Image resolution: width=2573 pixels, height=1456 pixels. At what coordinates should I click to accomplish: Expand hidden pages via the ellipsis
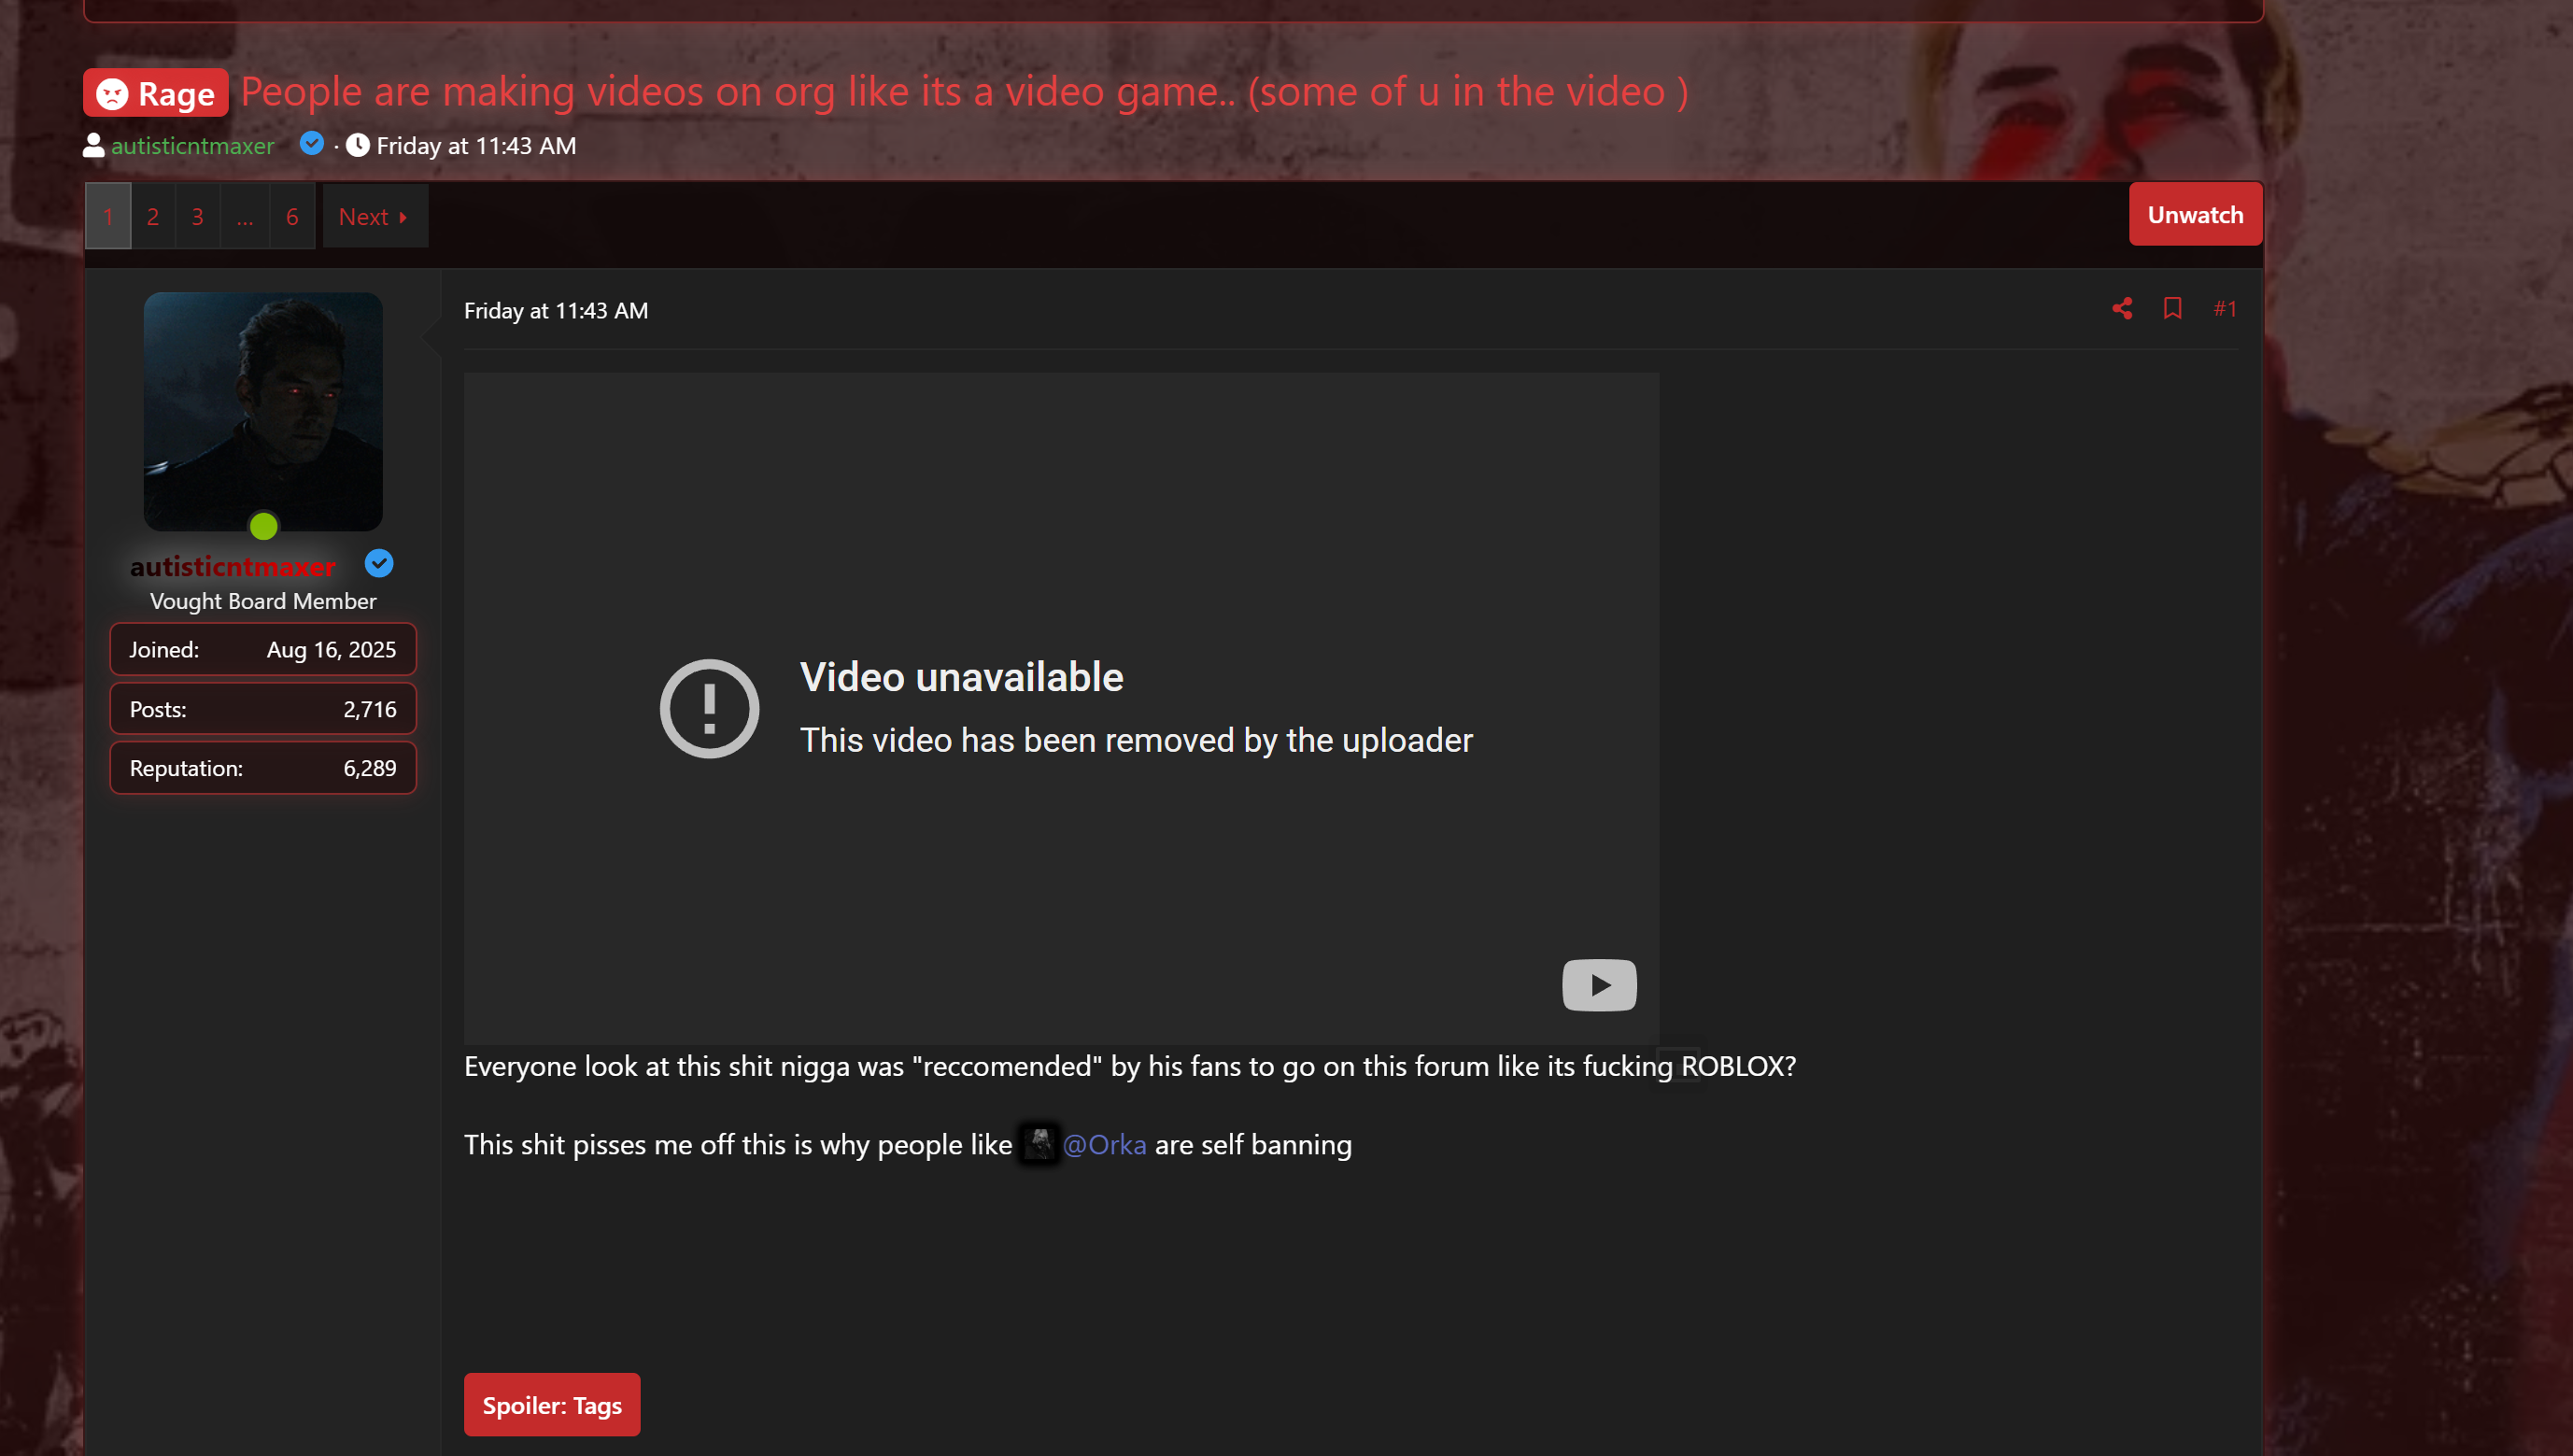coord(245,217)
